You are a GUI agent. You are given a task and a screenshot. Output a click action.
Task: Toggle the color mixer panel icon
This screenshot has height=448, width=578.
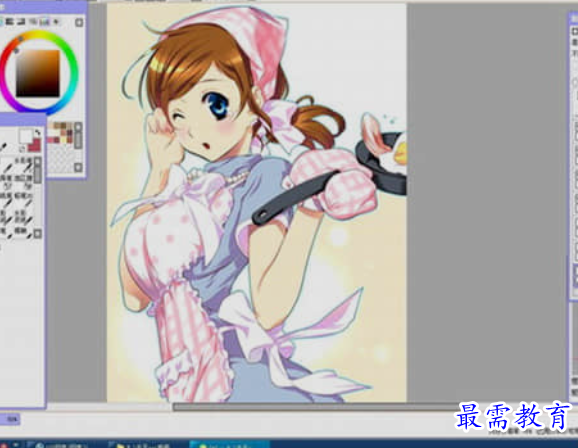tap(33, 22)
